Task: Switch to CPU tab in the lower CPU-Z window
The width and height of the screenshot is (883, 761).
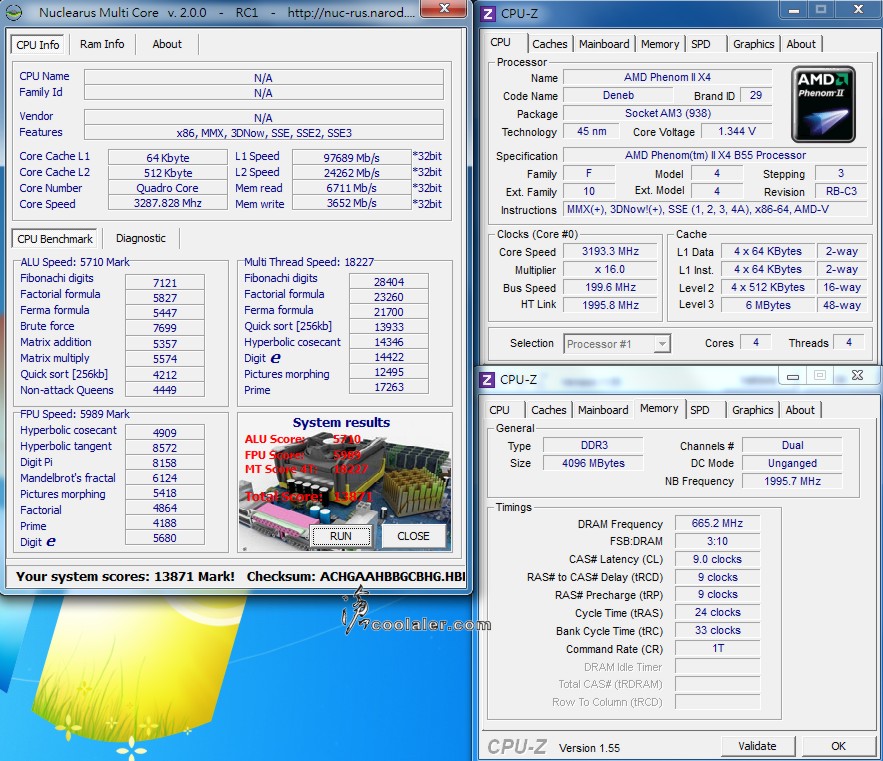Action: 500,410
